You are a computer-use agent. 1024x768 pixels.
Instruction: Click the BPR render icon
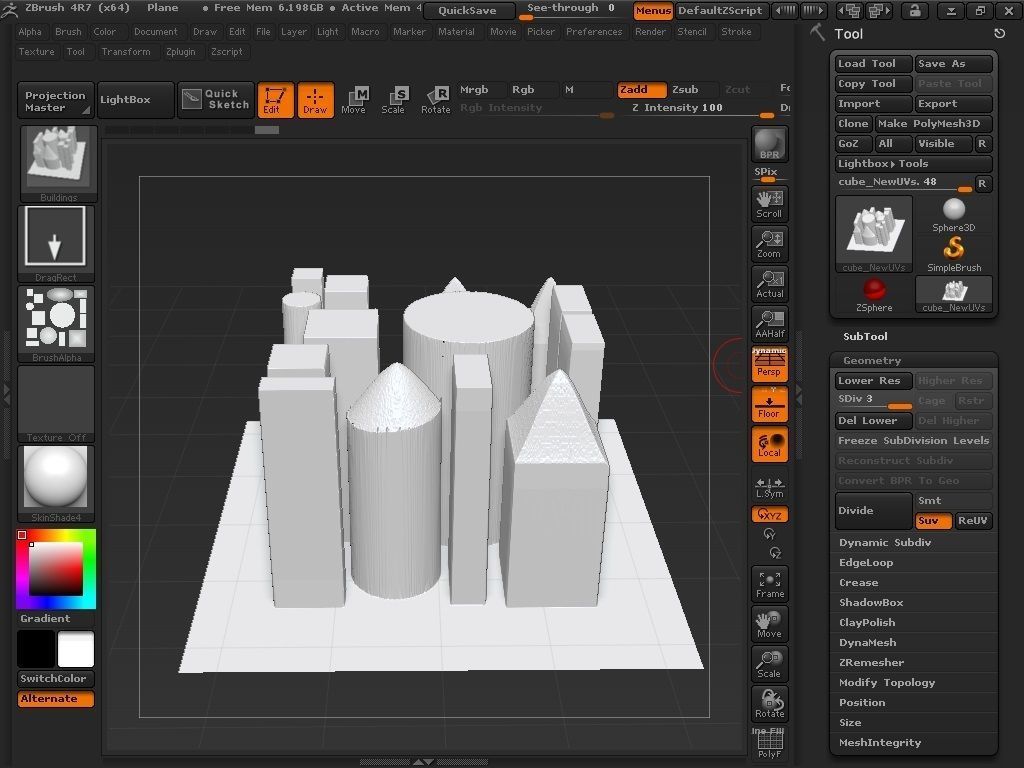[x=769, y=144]
